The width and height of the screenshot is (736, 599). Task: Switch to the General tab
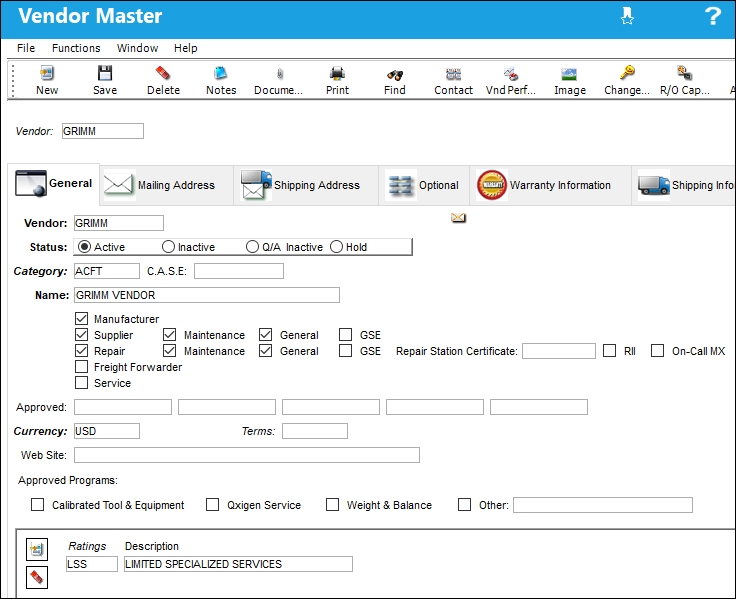[x=54, y=184]
